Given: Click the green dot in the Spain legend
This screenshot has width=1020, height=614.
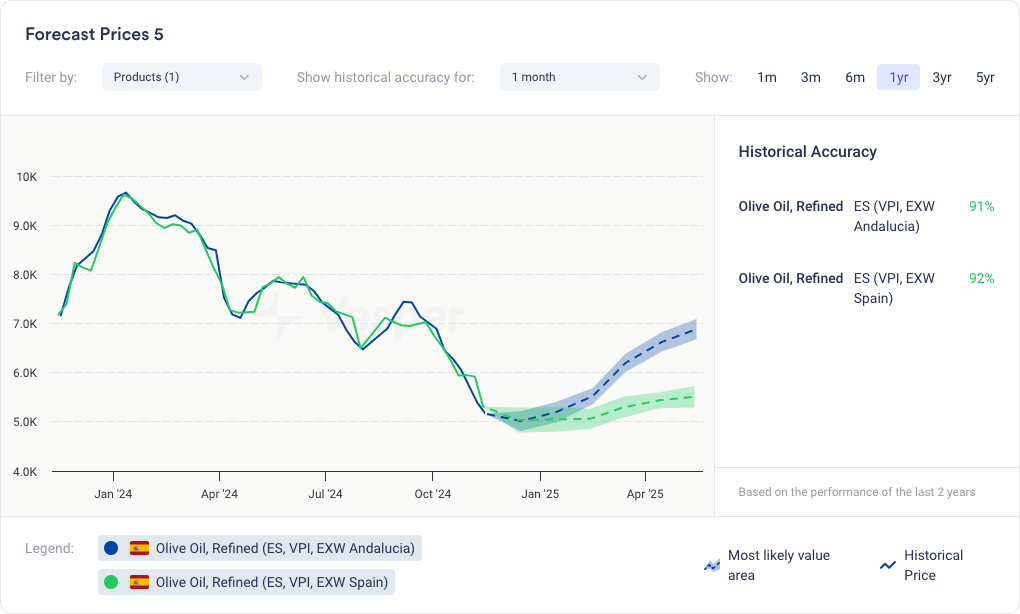Looking at the screenshot, I should tap(111, 582).
